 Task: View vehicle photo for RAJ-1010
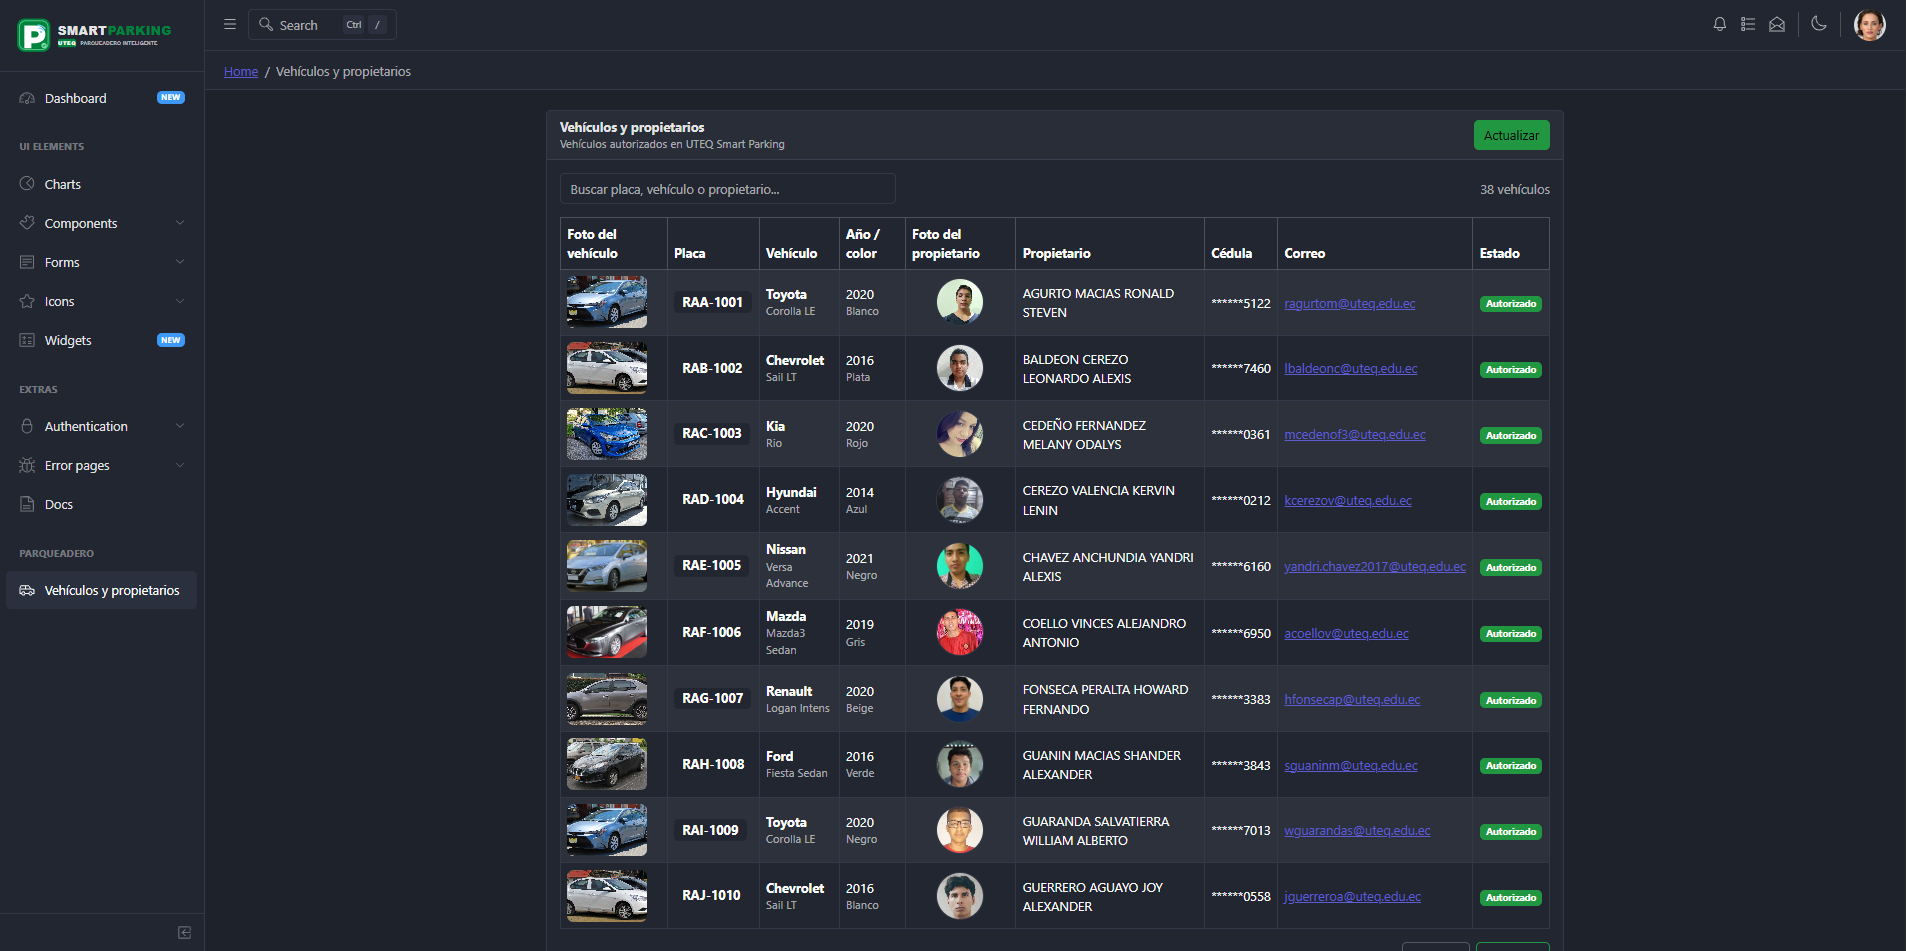[607, 895]
